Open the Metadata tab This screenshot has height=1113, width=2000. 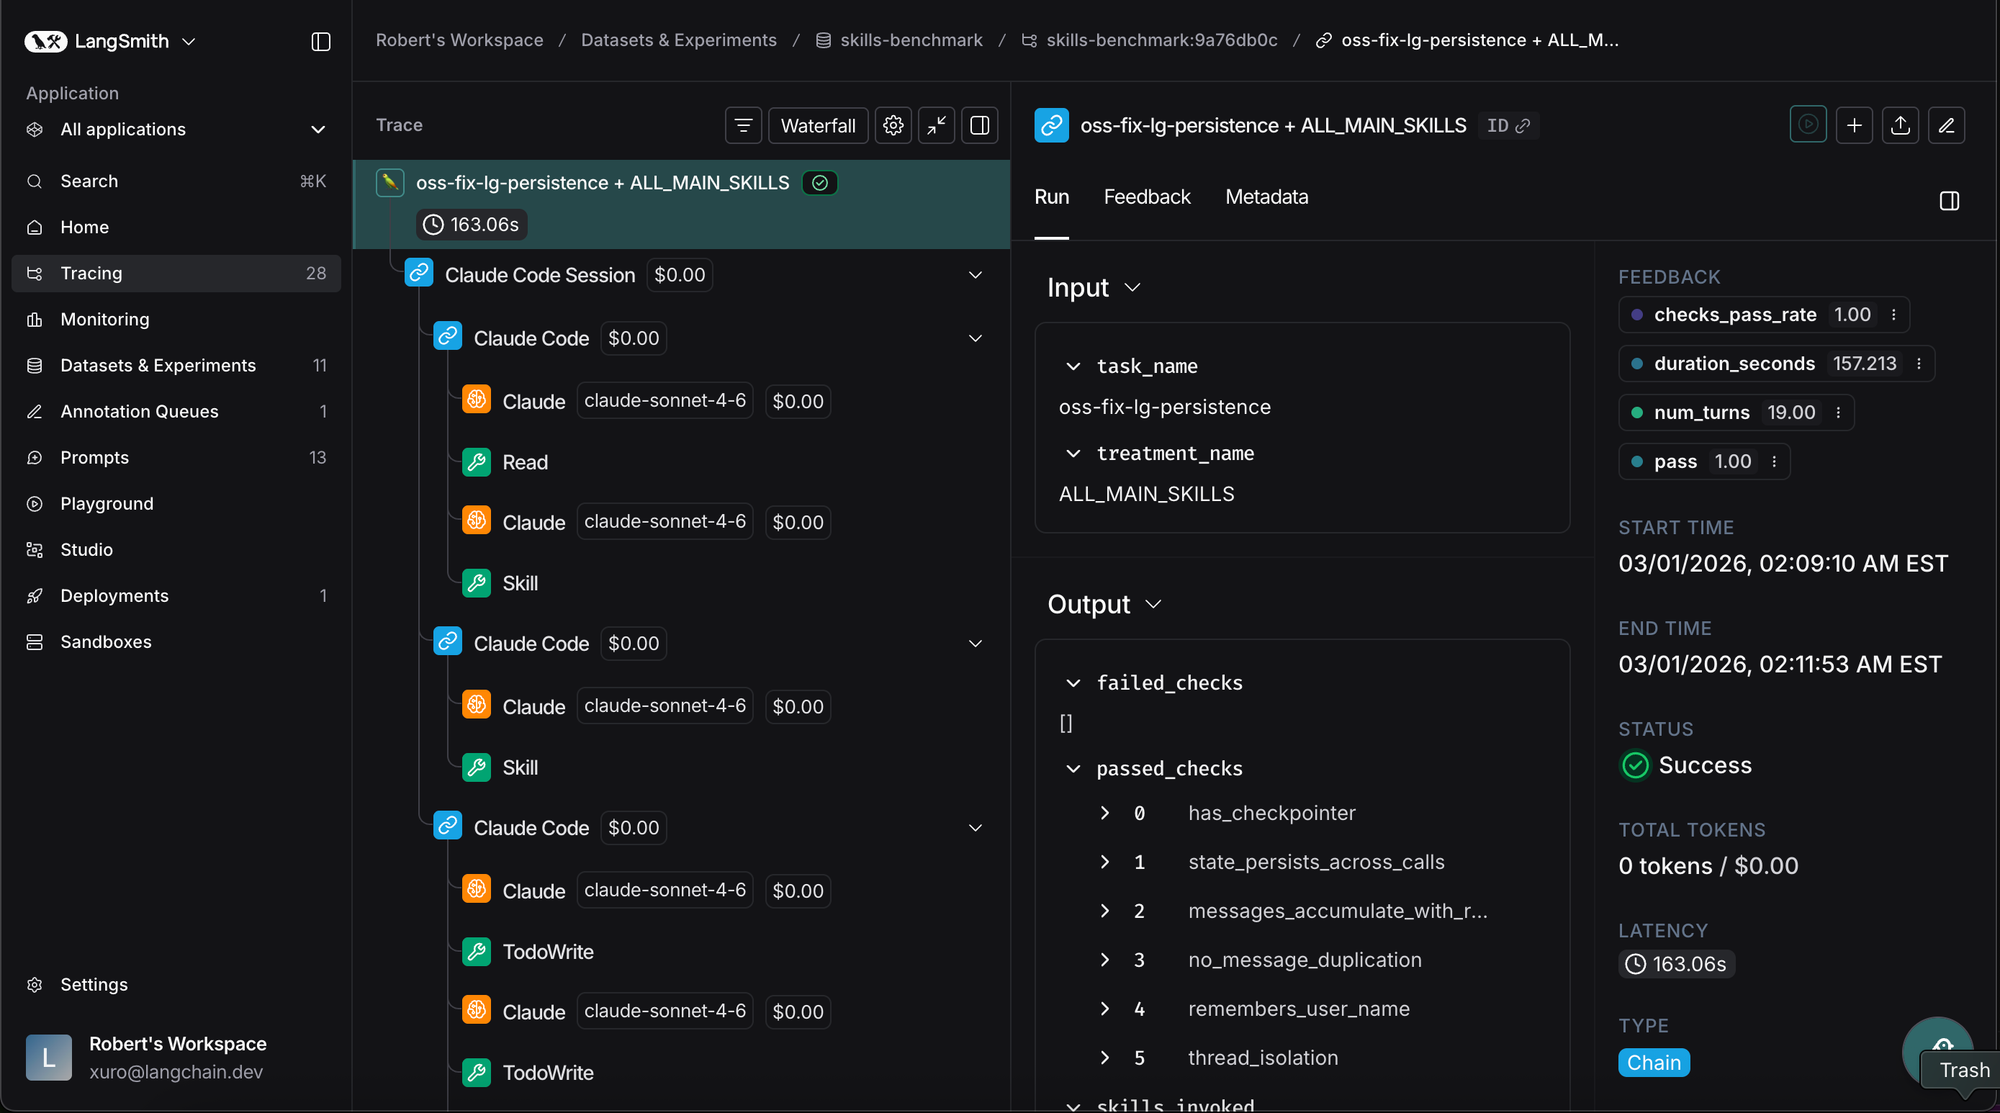pos(1266,197)
